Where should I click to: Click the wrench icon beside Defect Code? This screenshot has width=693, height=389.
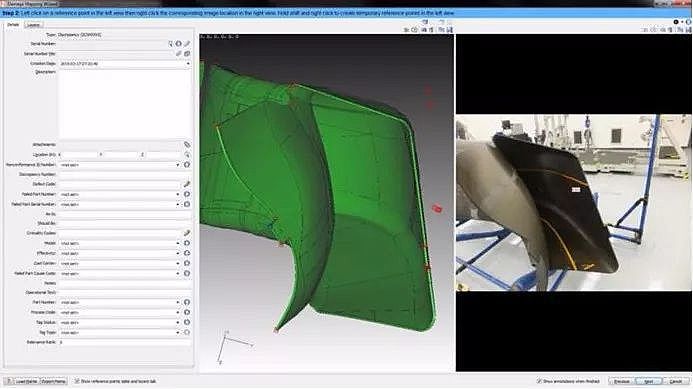(187, 184)
